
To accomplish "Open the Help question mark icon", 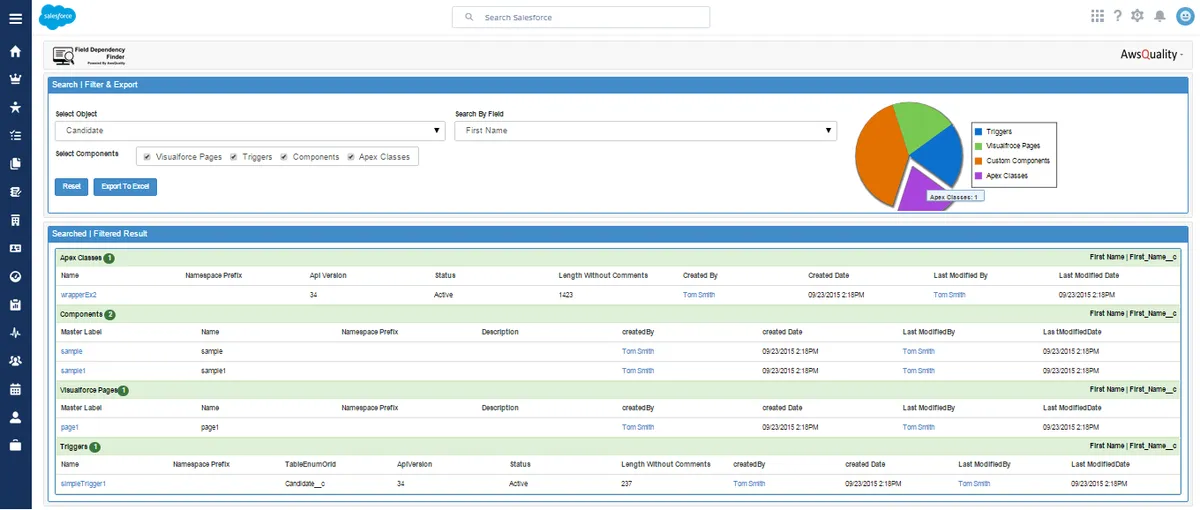I will click(x=1118, y=16).
